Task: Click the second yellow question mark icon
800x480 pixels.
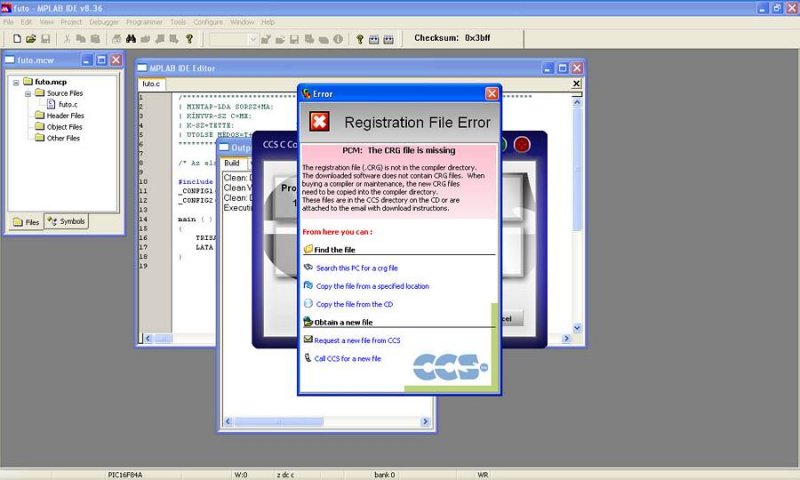Action: tap(359, 39)
